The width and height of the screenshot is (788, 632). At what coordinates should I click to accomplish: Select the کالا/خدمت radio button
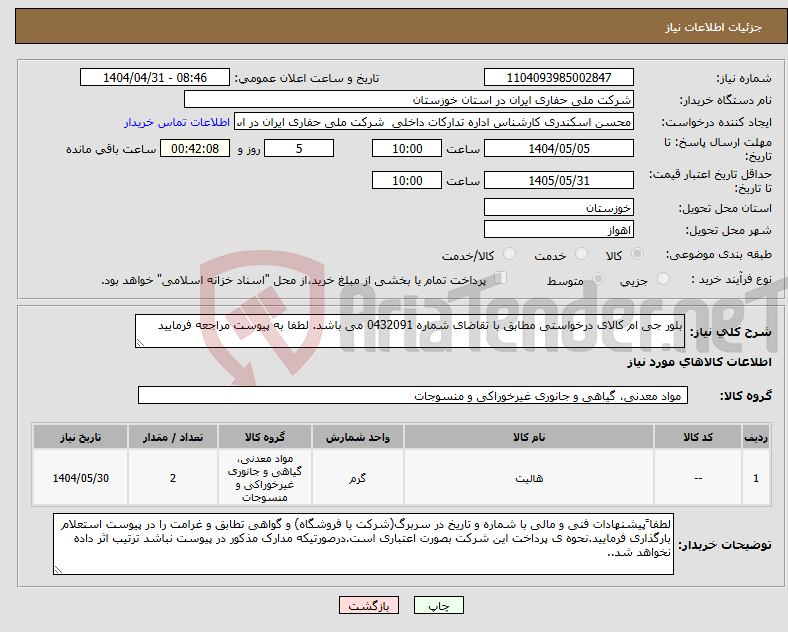click(x=509, y=254)
